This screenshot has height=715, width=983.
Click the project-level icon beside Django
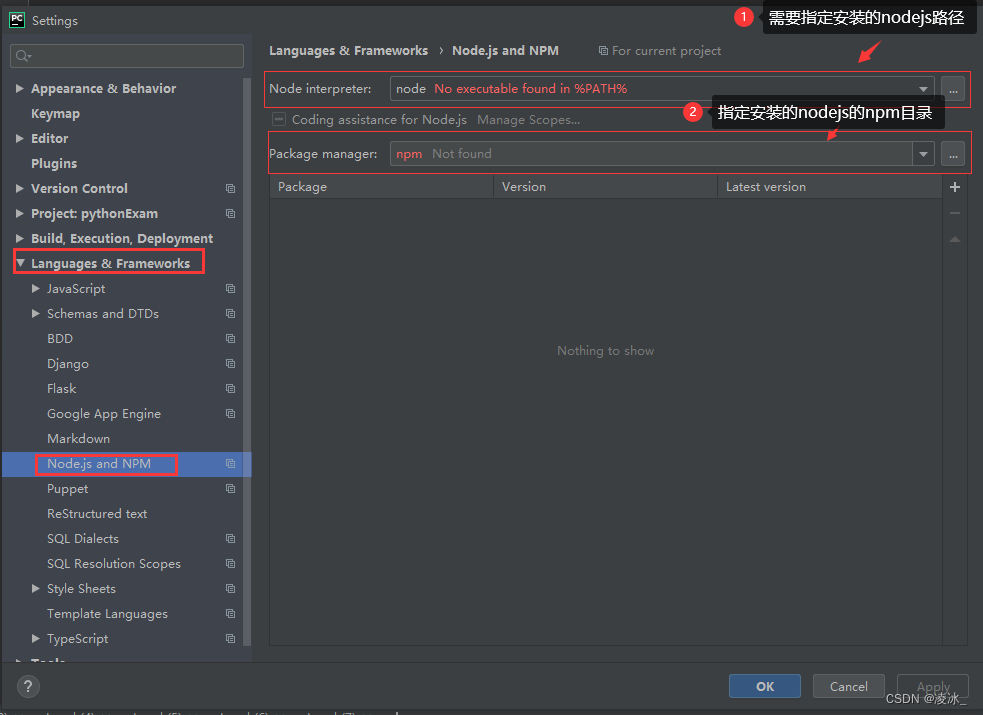230,363
